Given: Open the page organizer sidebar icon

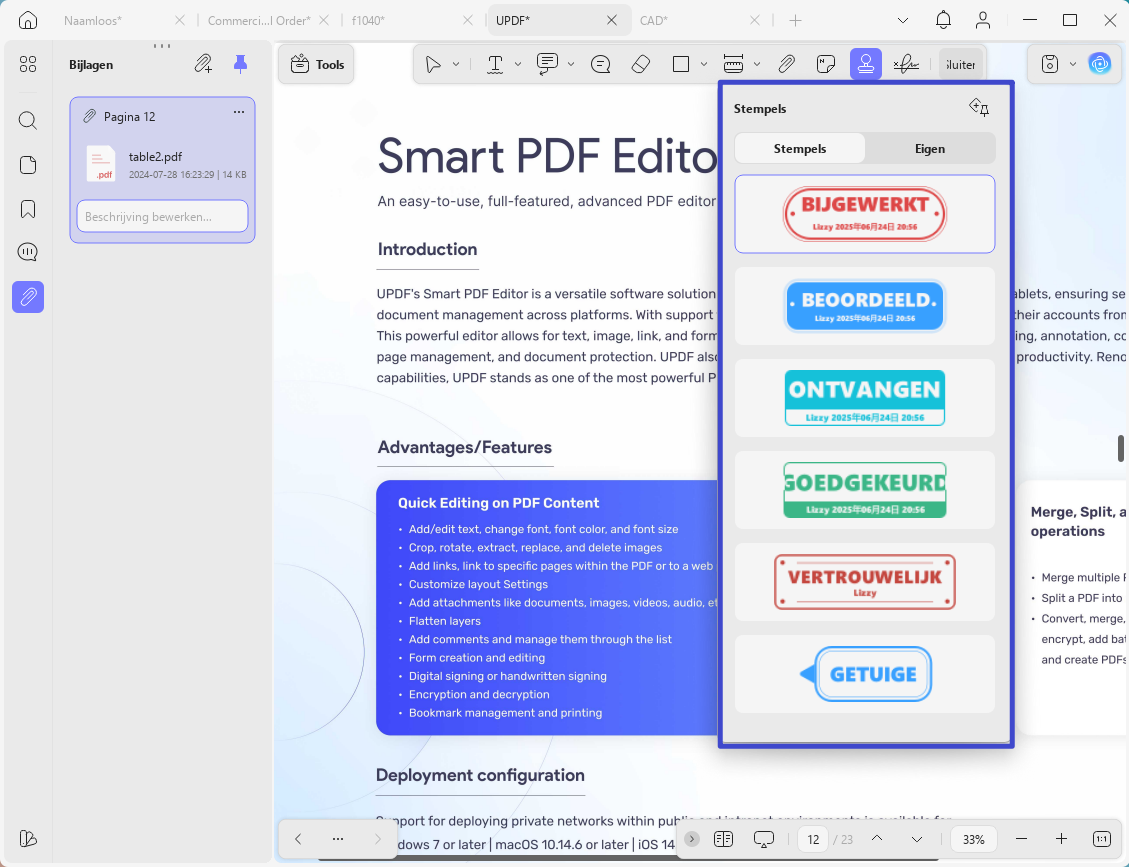Looking at the screenshot, I should click(x=28, y=165).
